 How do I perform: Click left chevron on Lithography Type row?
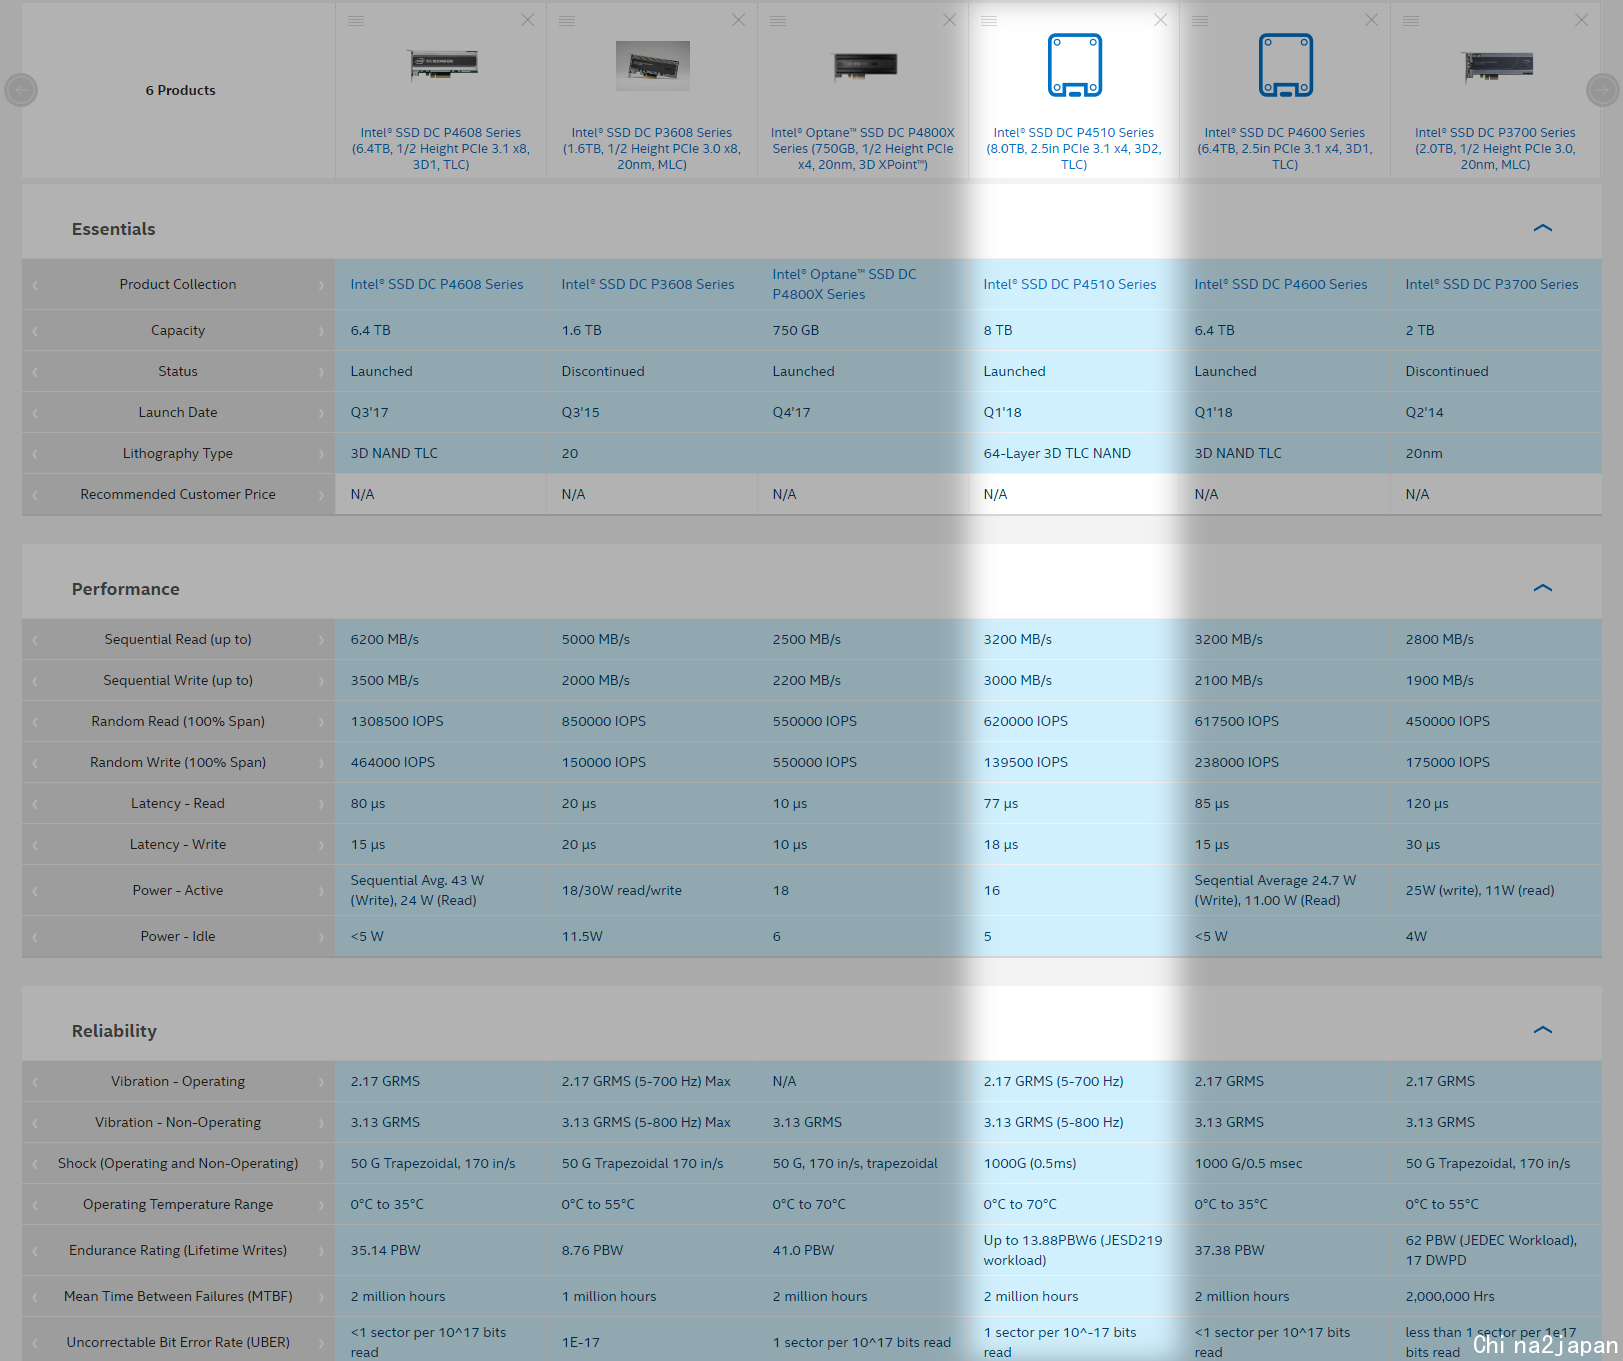35,454
